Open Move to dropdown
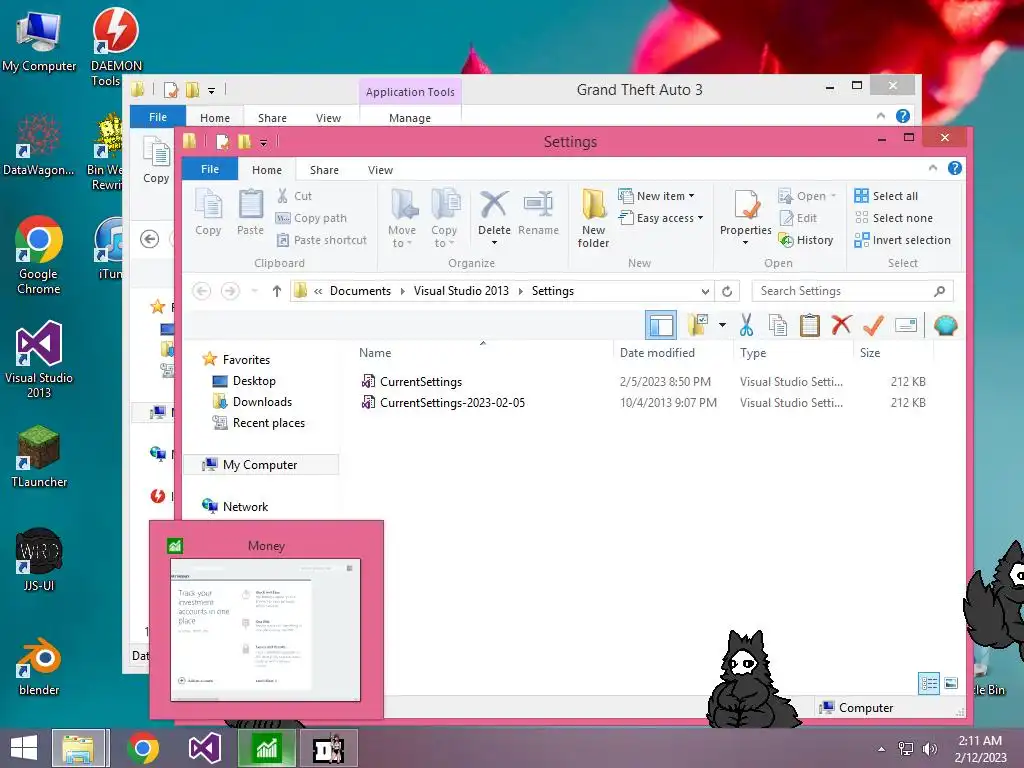Screen dimensions: 1024x768 (x=402, y=219)
